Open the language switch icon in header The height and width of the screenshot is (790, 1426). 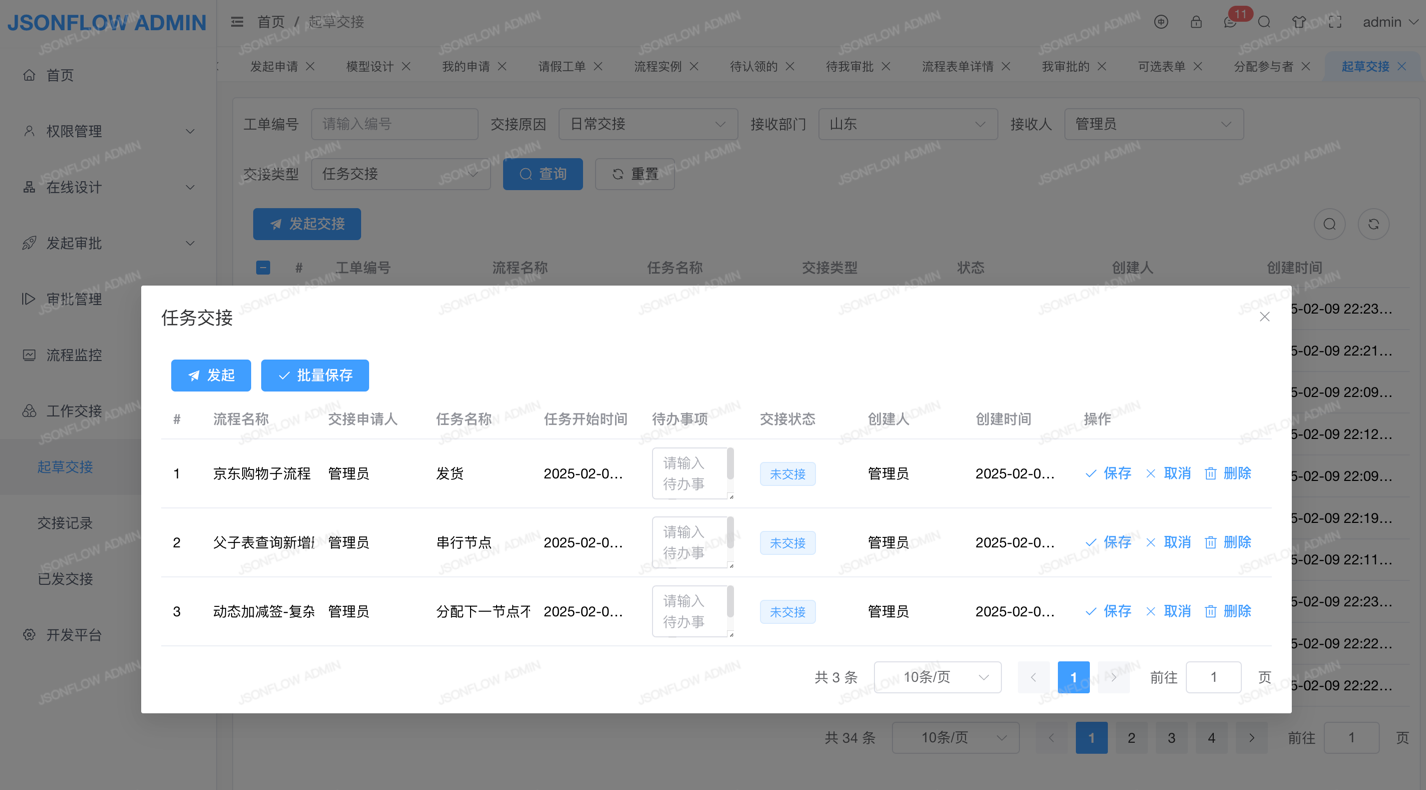click(x=1161, y=22)
